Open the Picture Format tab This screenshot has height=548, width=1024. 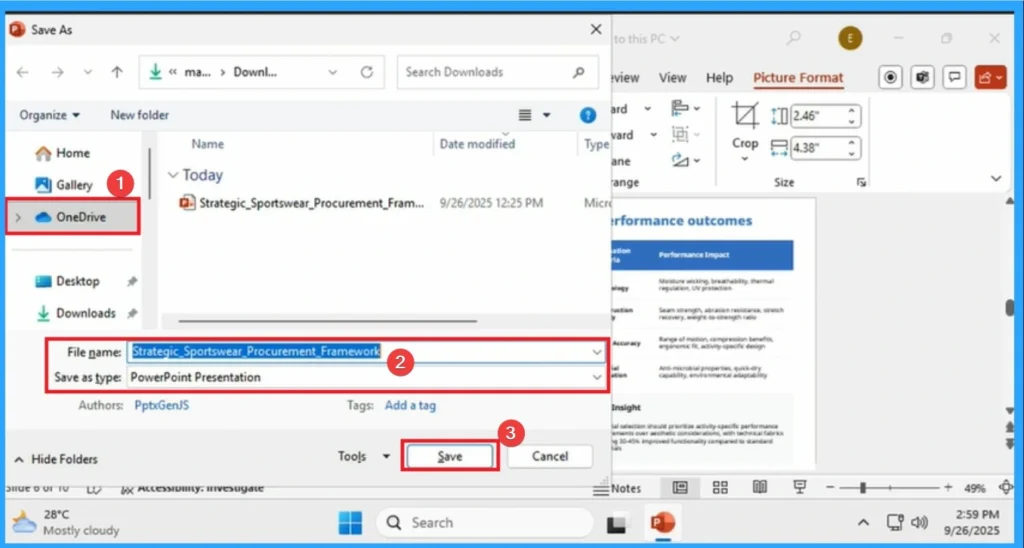[798, 78]
